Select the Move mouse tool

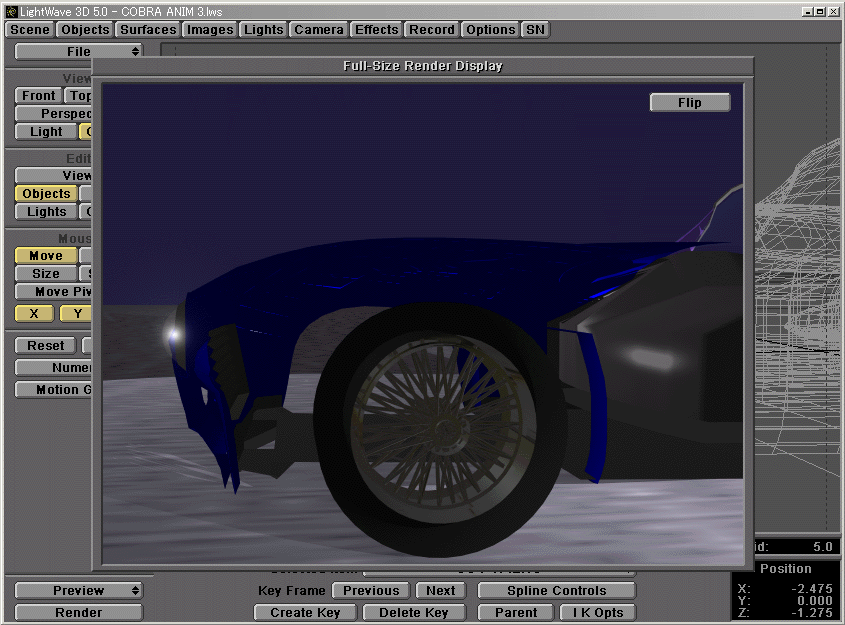click(44, 255)
